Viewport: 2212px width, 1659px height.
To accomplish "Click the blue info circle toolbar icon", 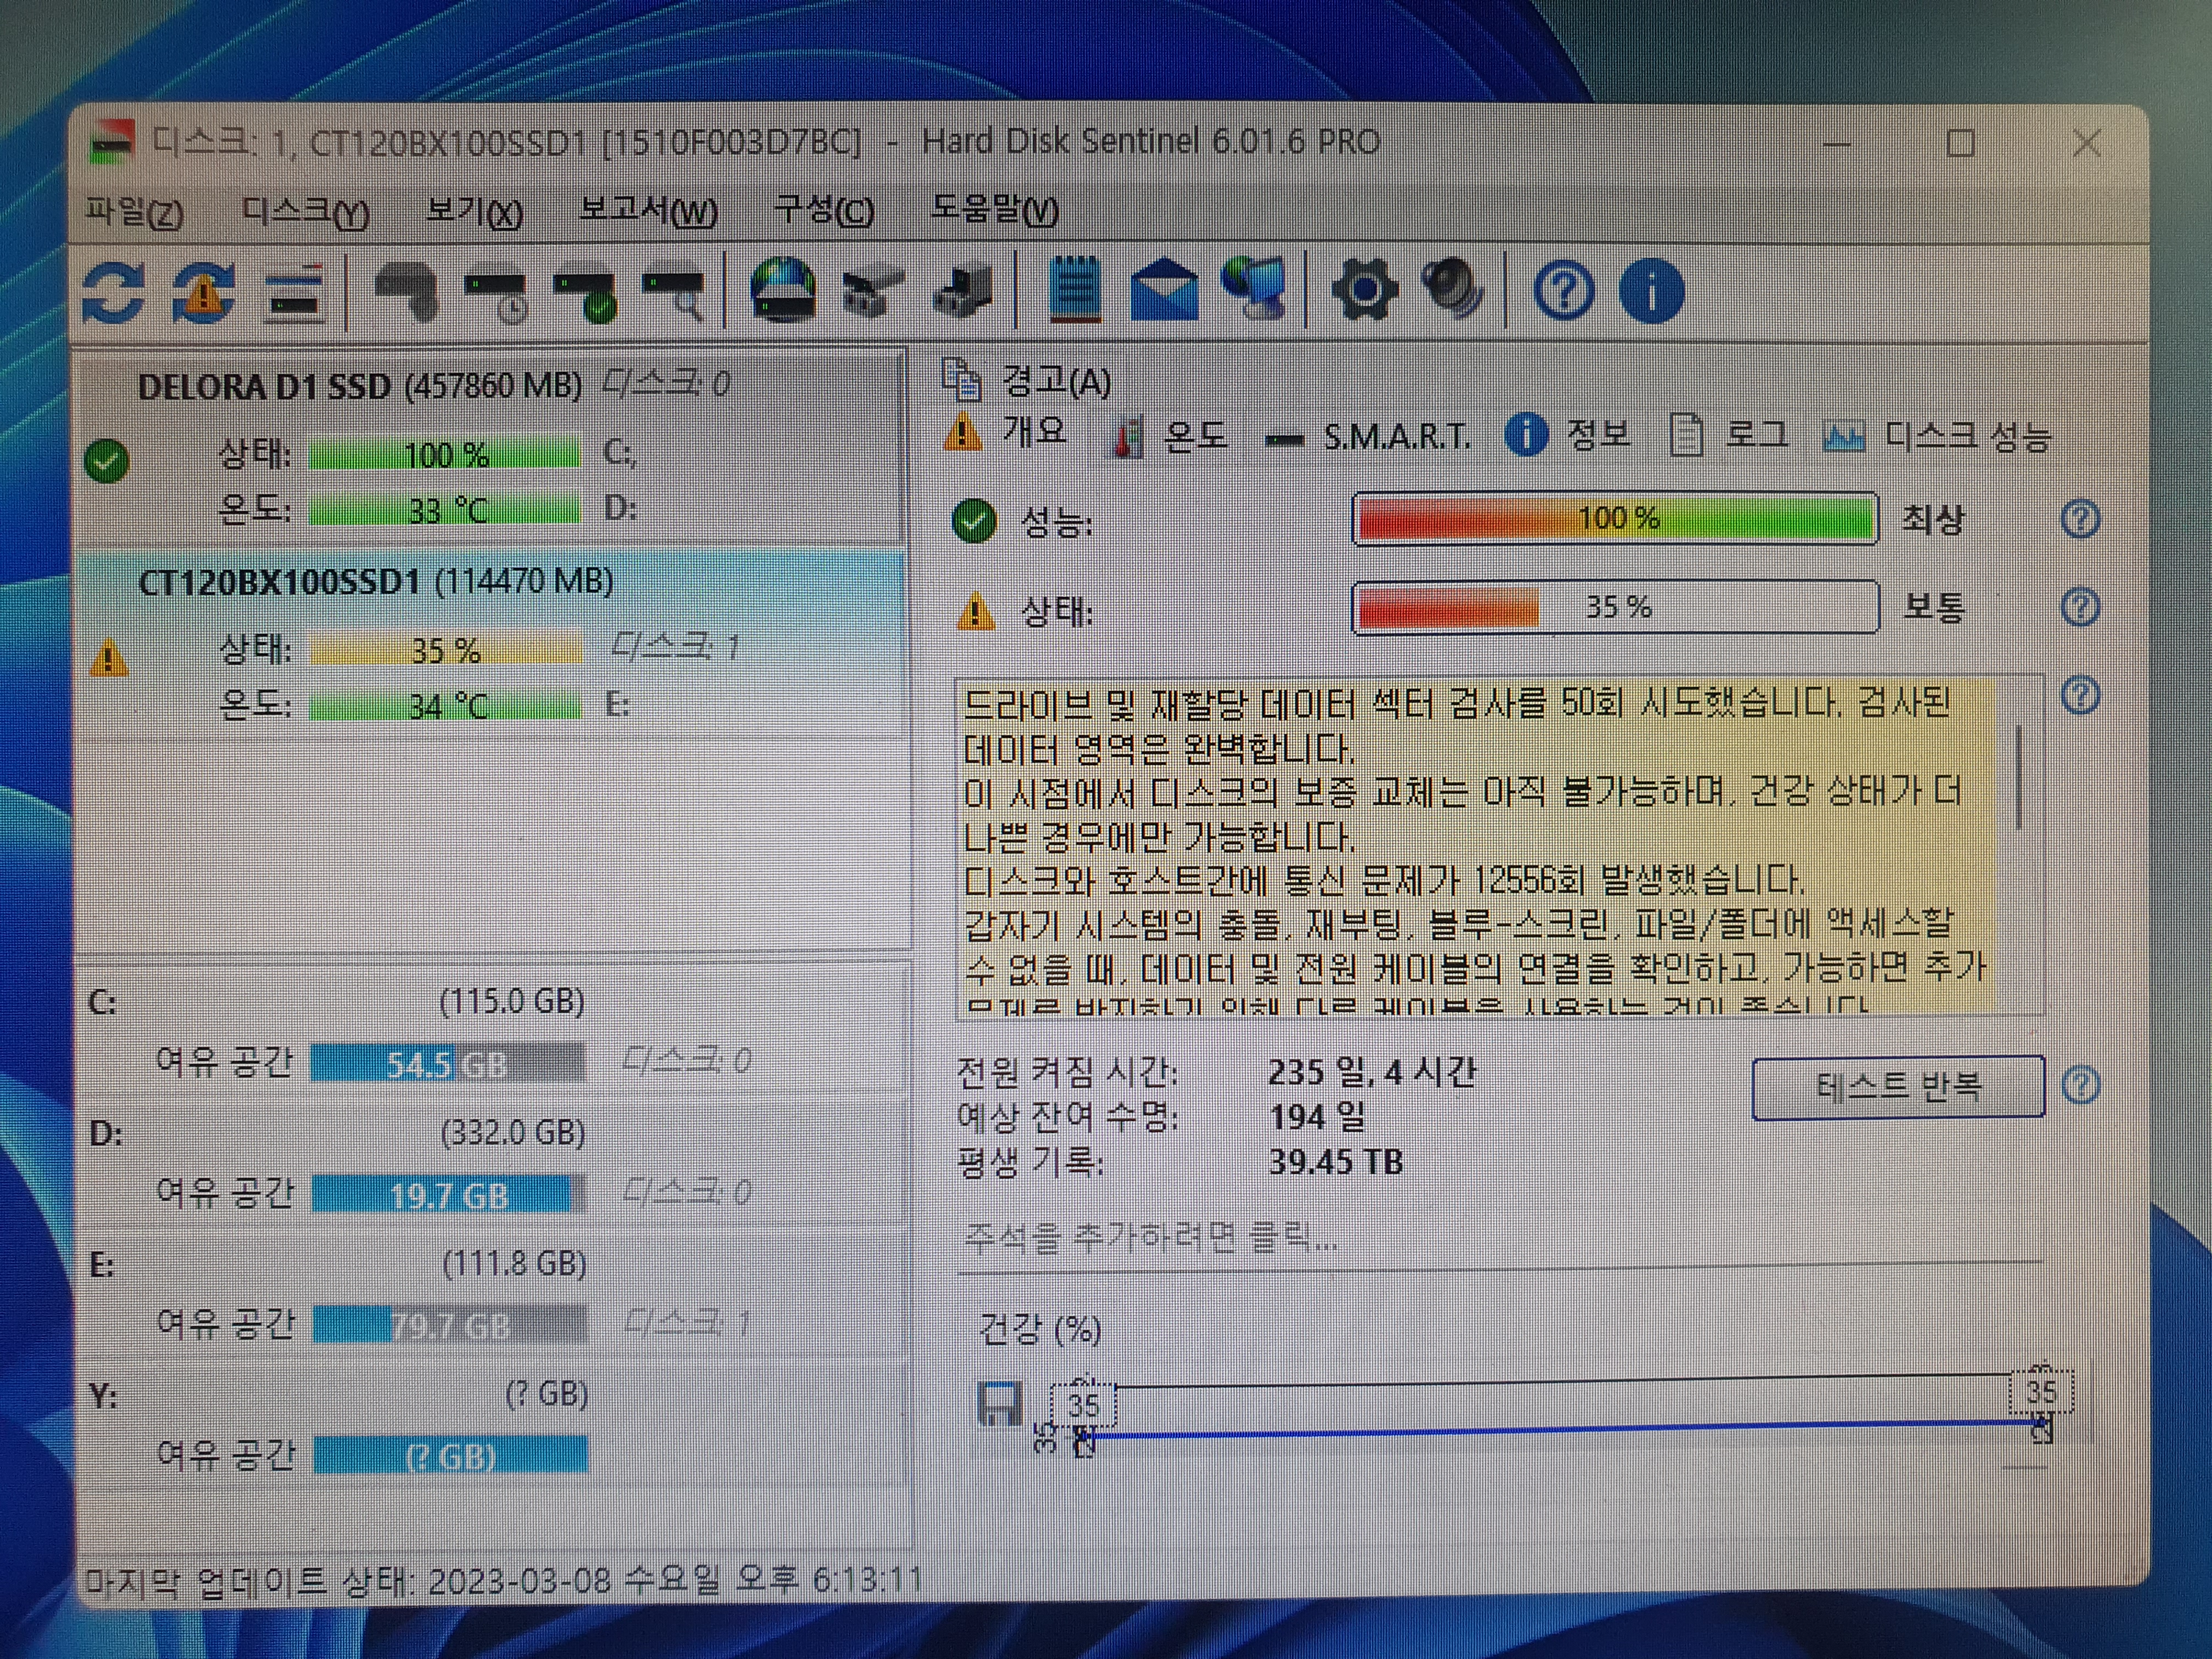I will tap(1652, 292).
